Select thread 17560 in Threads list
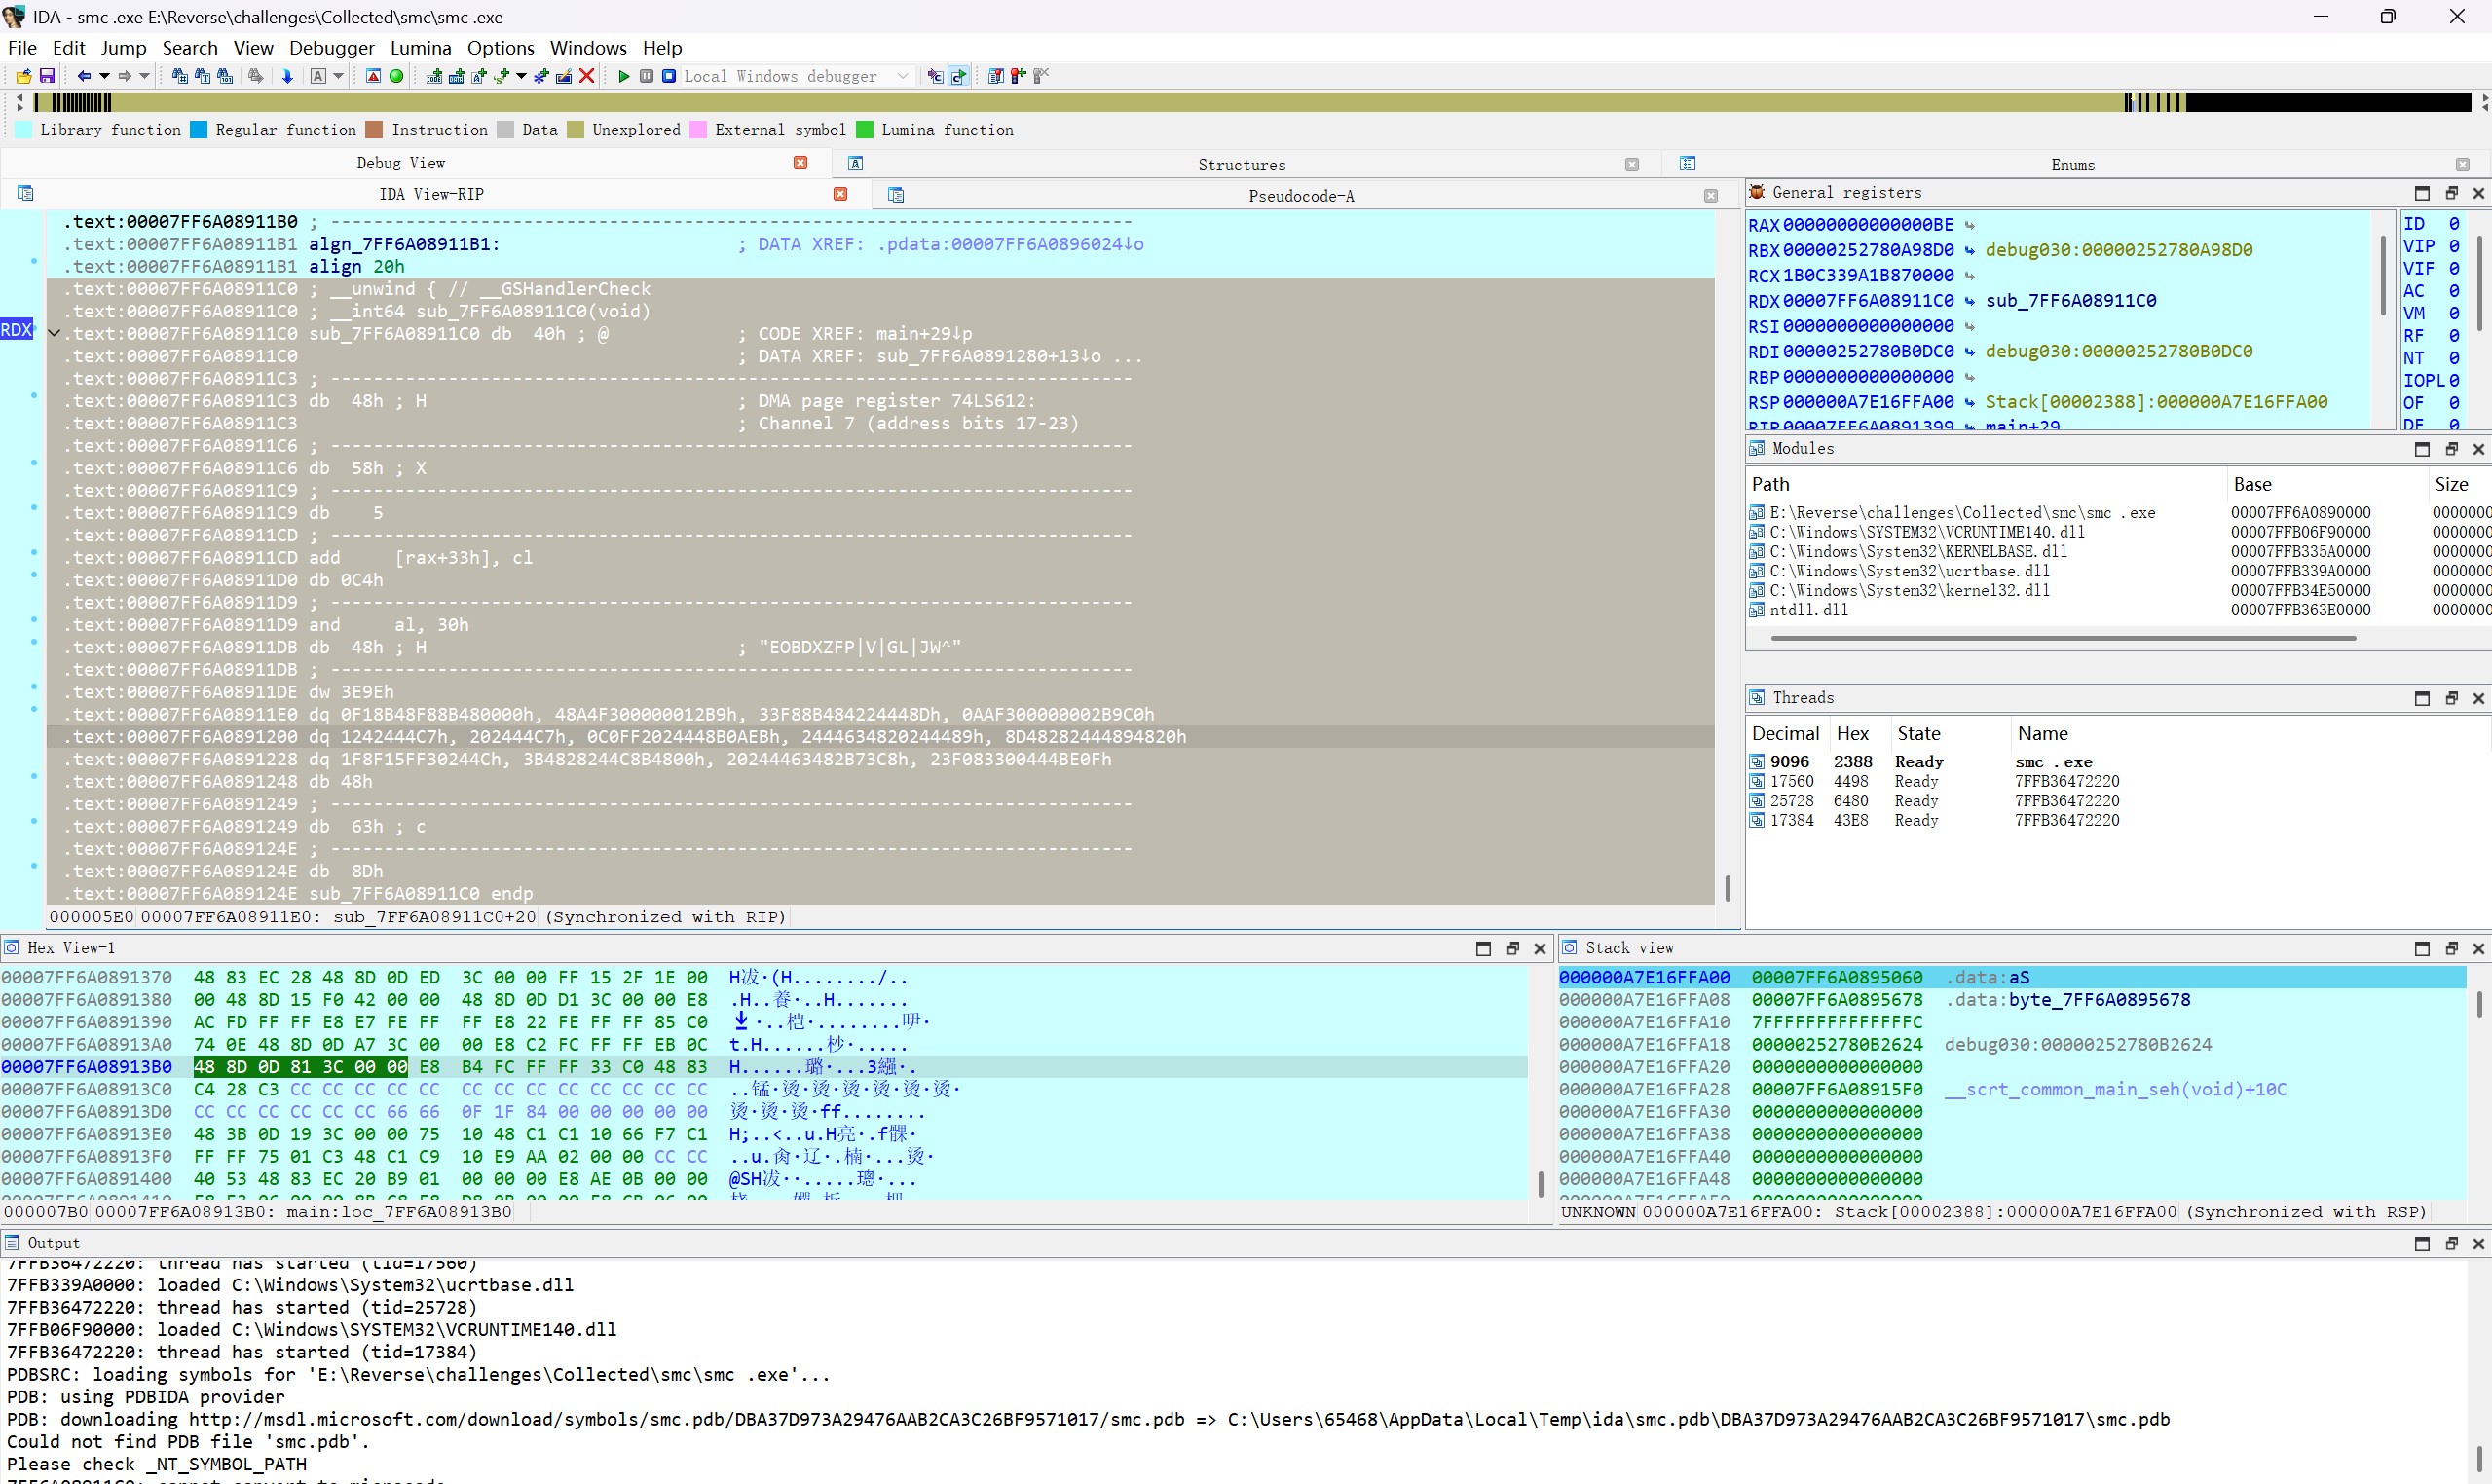2492x1484 pixels. coord(1791,782)
